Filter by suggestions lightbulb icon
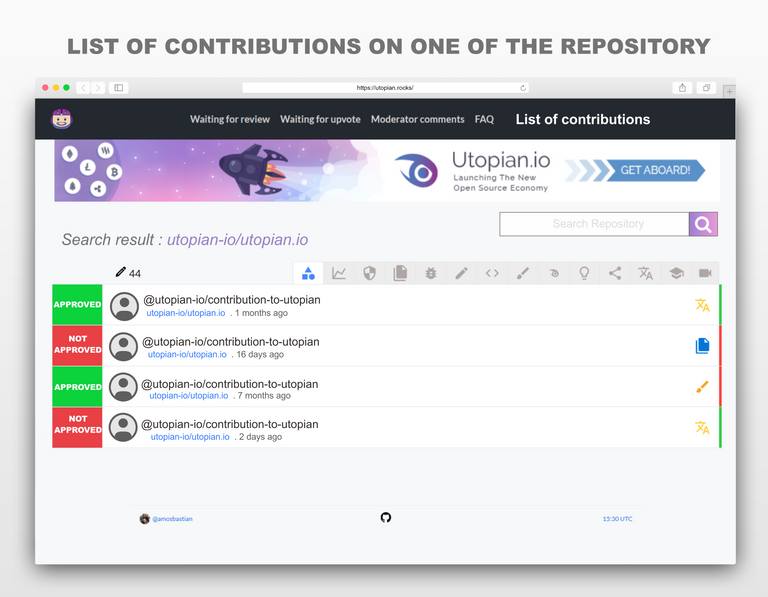Screen dimensions: 768x597 click(584, 273)
